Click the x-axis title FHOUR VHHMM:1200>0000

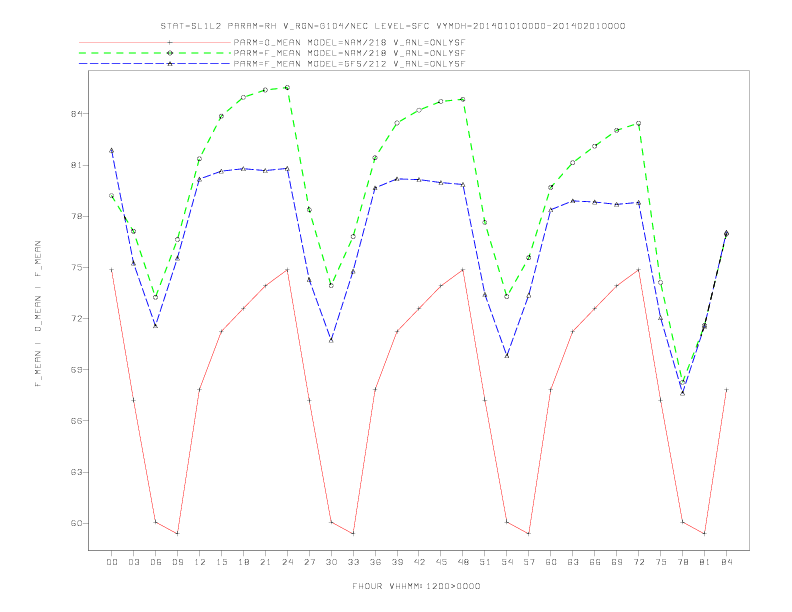[x=416, y=586]
